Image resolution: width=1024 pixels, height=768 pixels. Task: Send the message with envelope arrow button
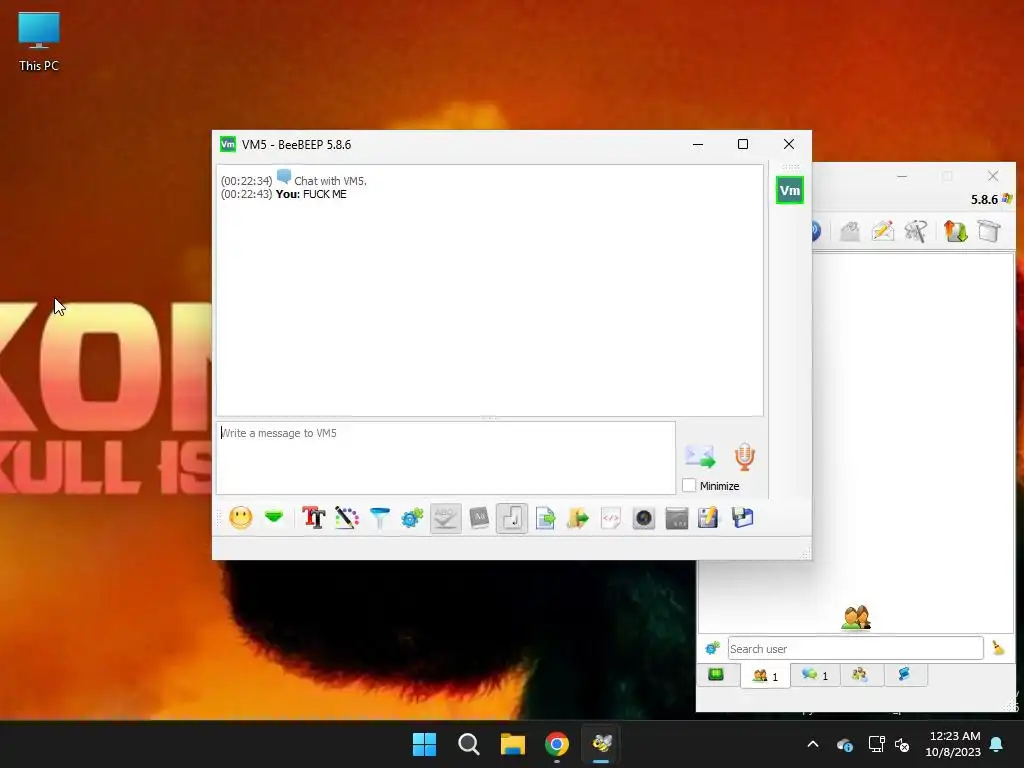[x=700, y=456]
